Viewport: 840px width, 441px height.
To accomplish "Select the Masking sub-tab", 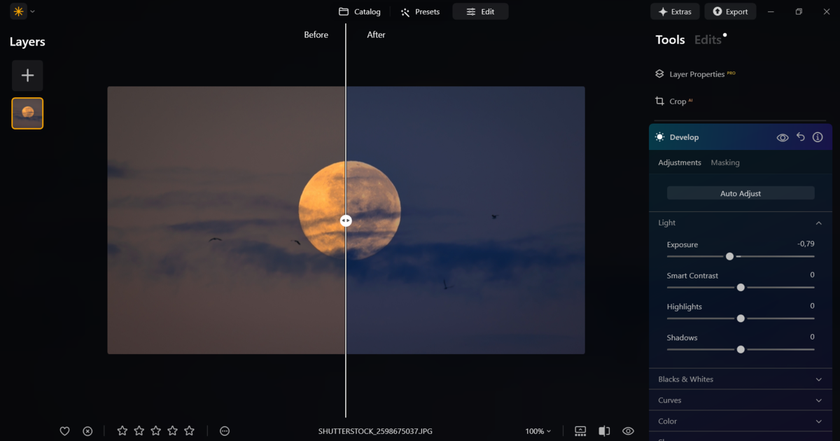I will click(725, 162).
